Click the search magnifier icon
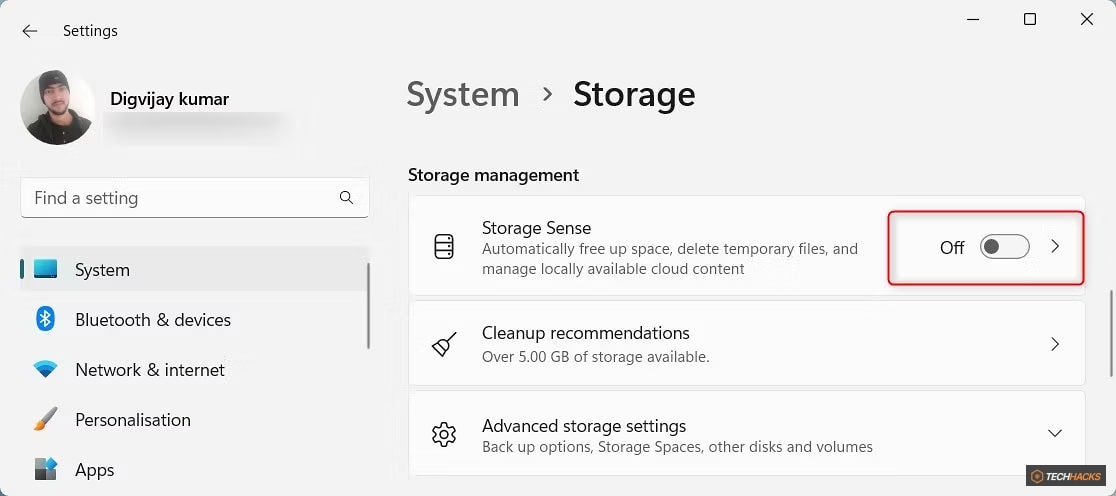The height and width of the screenshot is (496, 1116). pyautogui.click(x=346, y=198)
